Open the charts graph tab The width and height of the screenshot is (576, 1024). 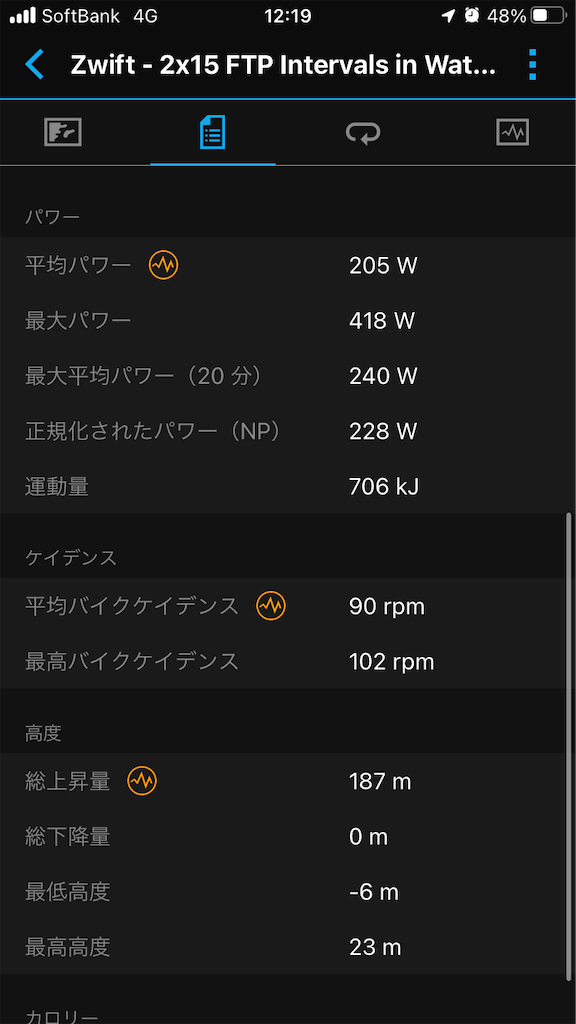pos(513,132)
